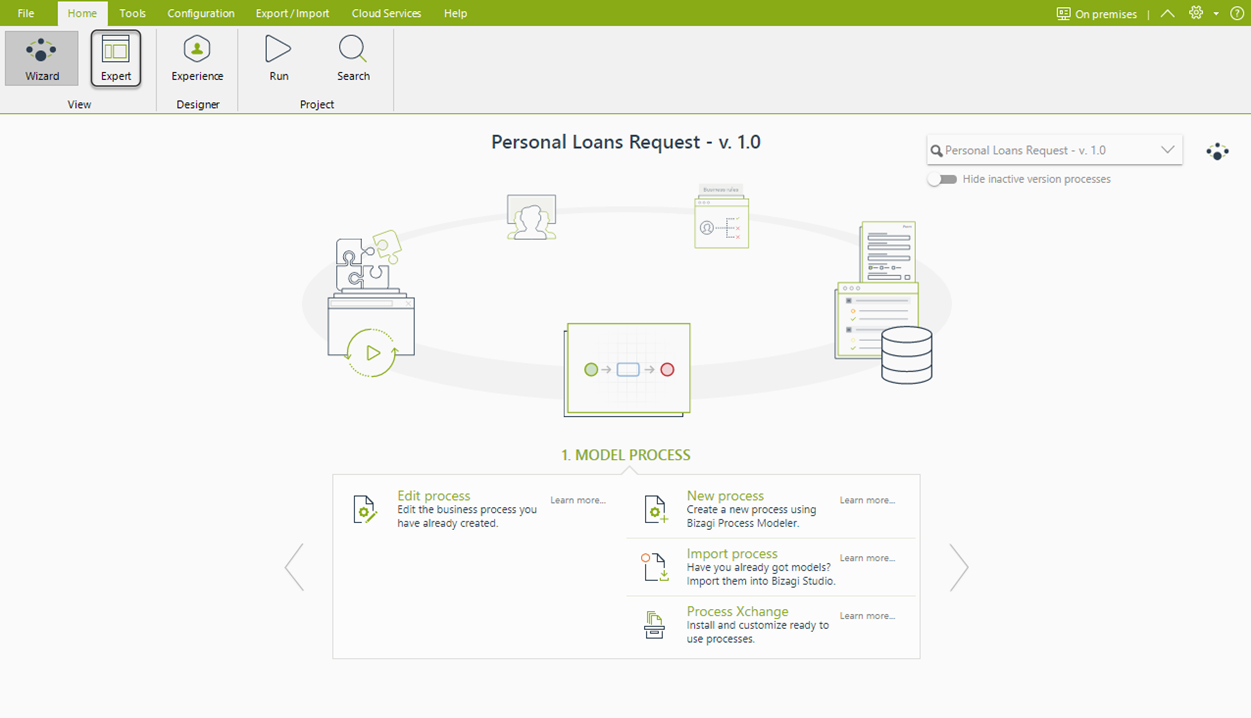Screen dimensions: 1251x718
Task: Open the Export / Import tab
Action: click(x=293, y=14)
